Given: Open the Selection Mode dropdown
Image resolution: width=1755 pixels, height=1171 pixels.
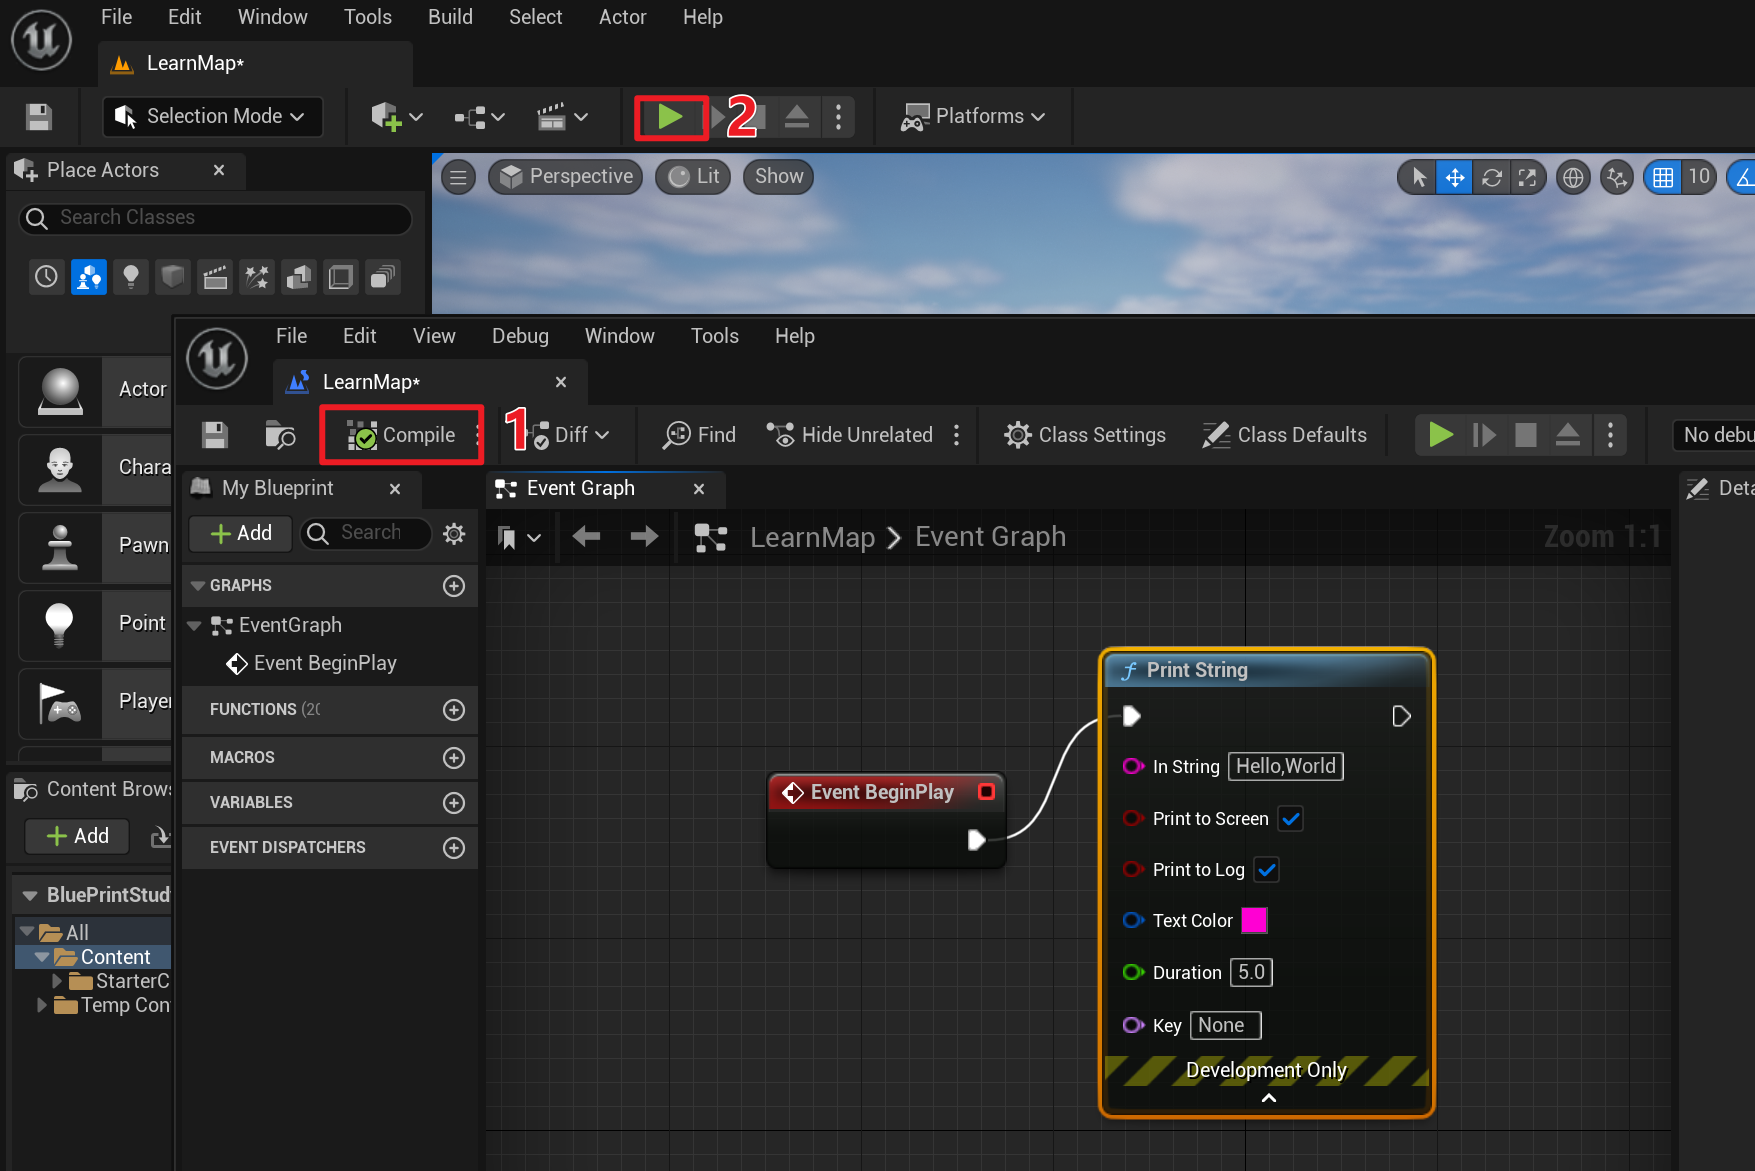Looking at the screenshot, I should [213, 116].
